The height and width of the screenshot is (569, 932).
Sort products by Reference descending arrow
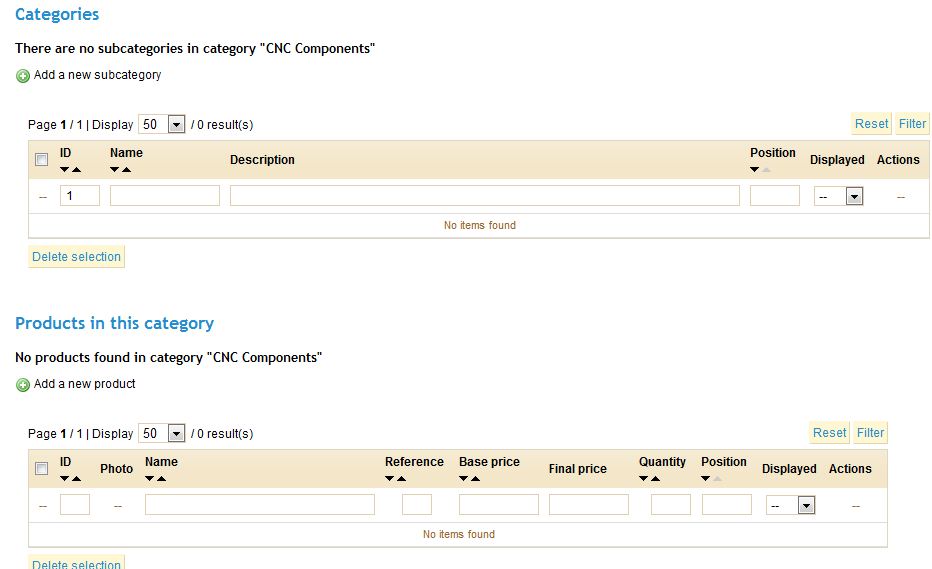390,479
